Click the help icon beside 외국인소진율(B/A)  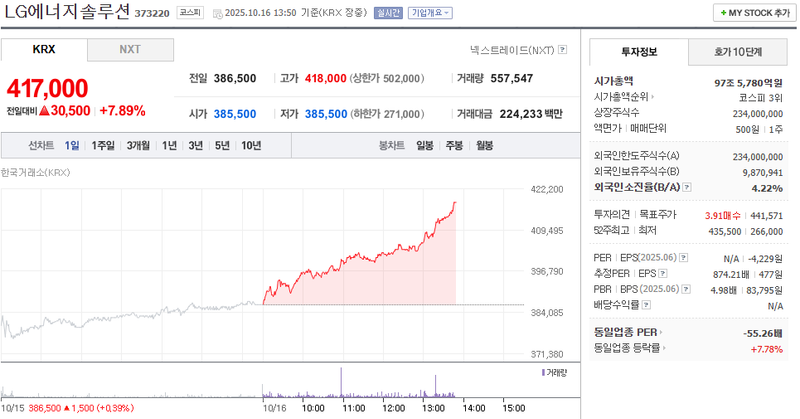pyautogui.click(x=686, y=187)
